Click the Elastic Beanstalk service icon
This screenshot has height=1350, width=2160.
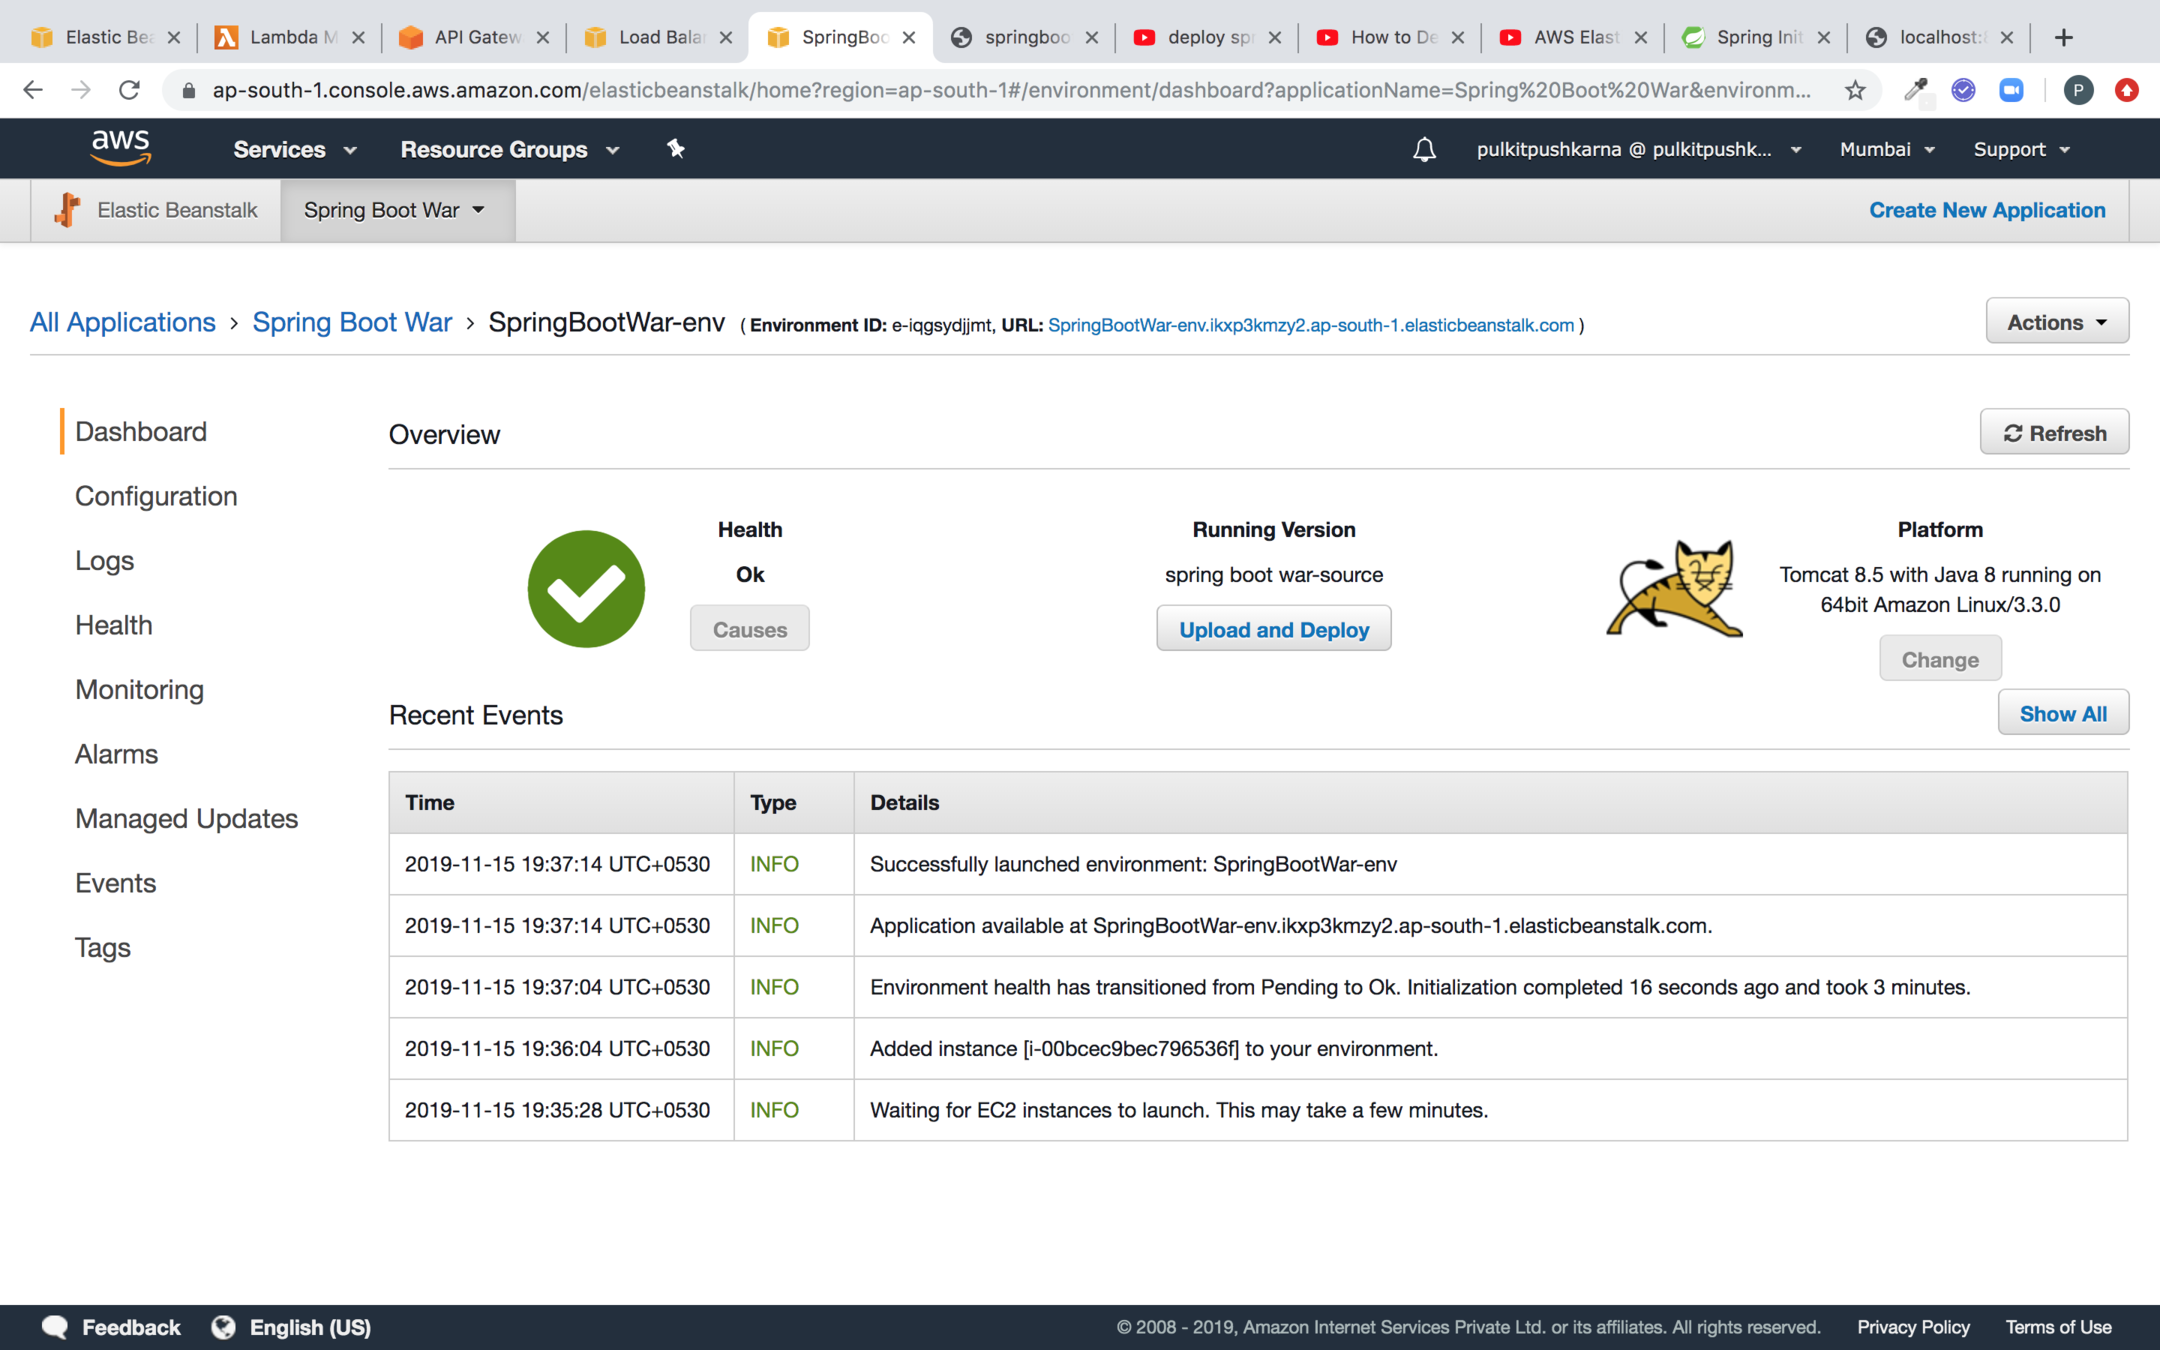[68, 210]
